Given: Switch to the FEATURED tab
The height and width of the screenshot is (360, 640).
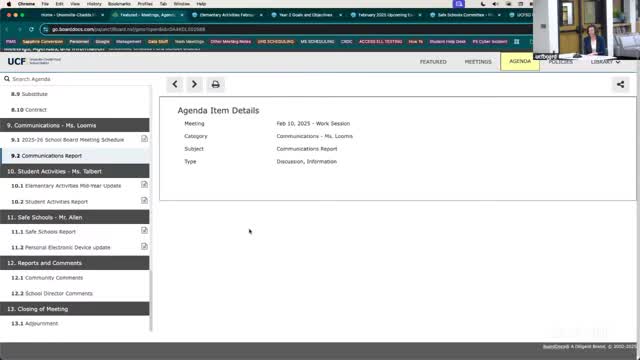Looking at the screenshot, I should pyautogui.click(x=433, y=62).
